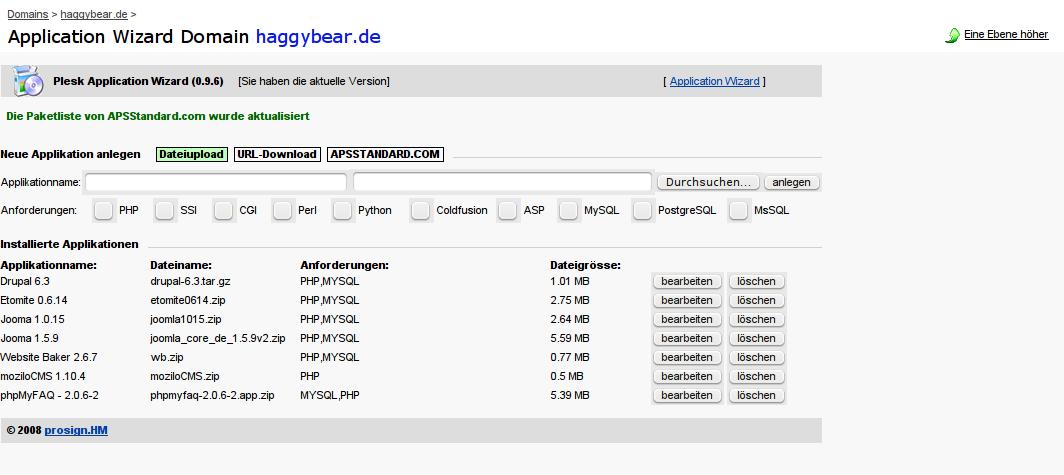Click the MYSQL,PHP requirements entry
Screen dimensions: 1064x475
330,395
